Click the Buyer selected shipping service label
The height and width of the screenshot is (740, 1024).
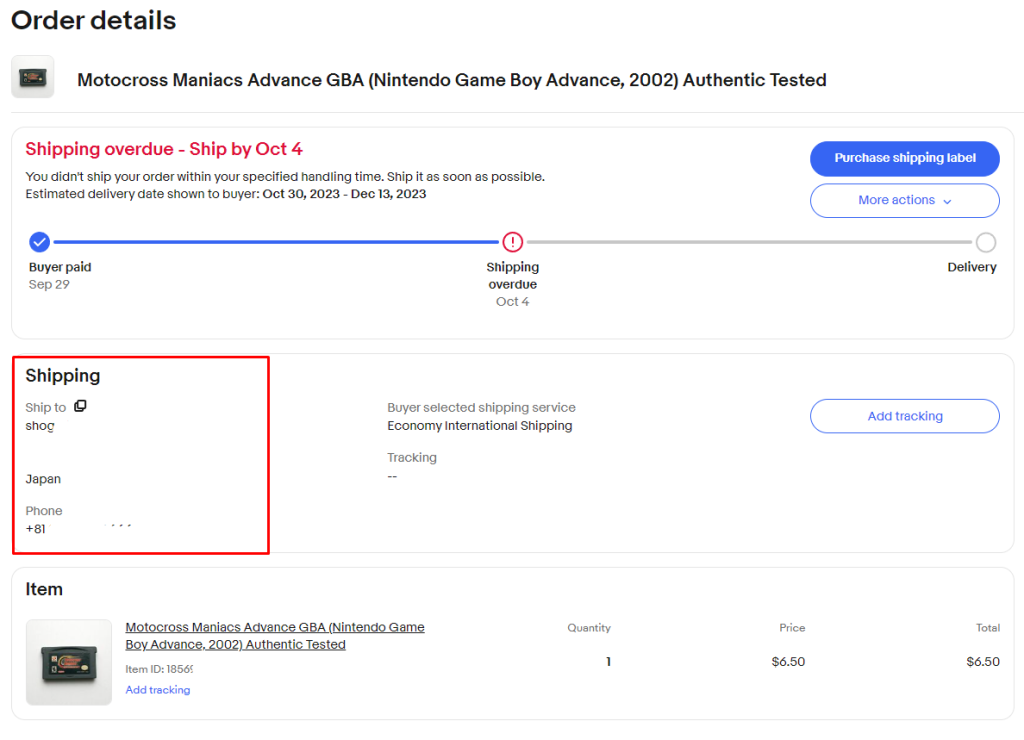[x=481, y=408]
